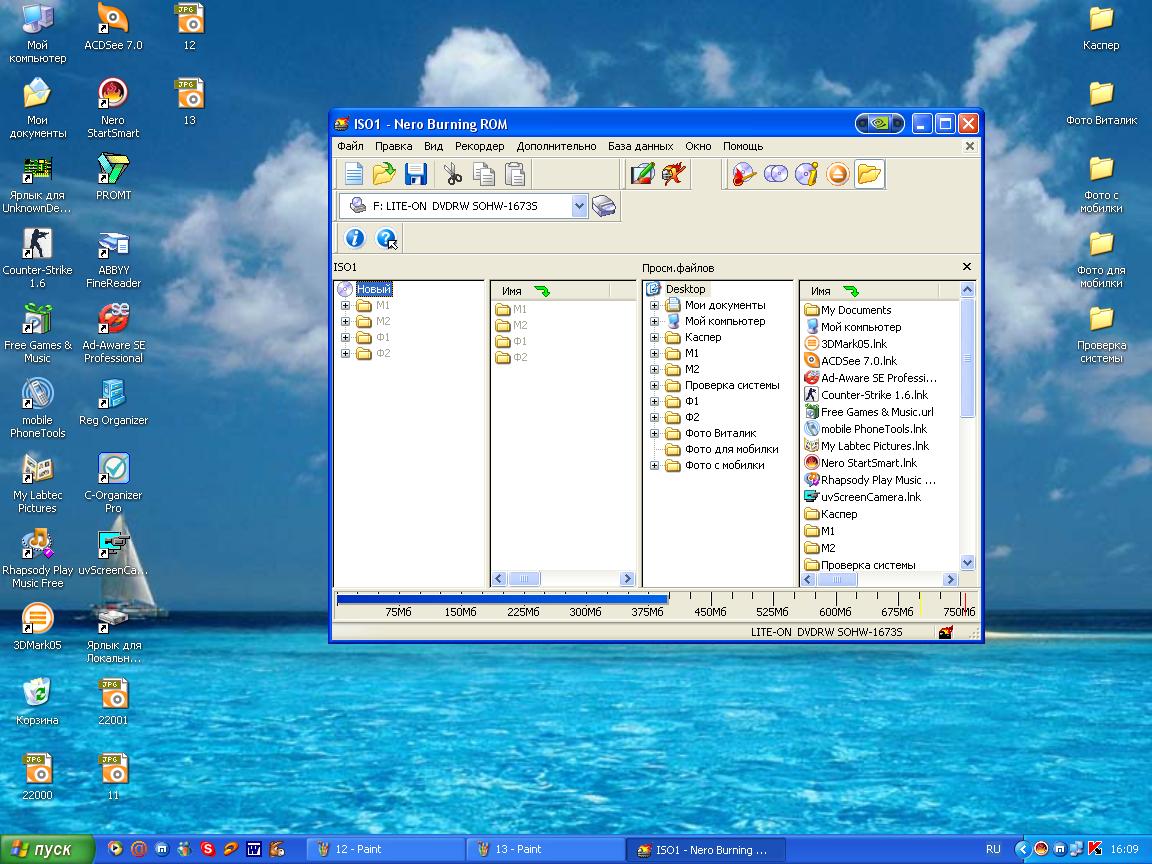Screen dimensions: 1152x864
Task: Open the Окно menu
Action: pyautogui.click(x=698, y=146)
